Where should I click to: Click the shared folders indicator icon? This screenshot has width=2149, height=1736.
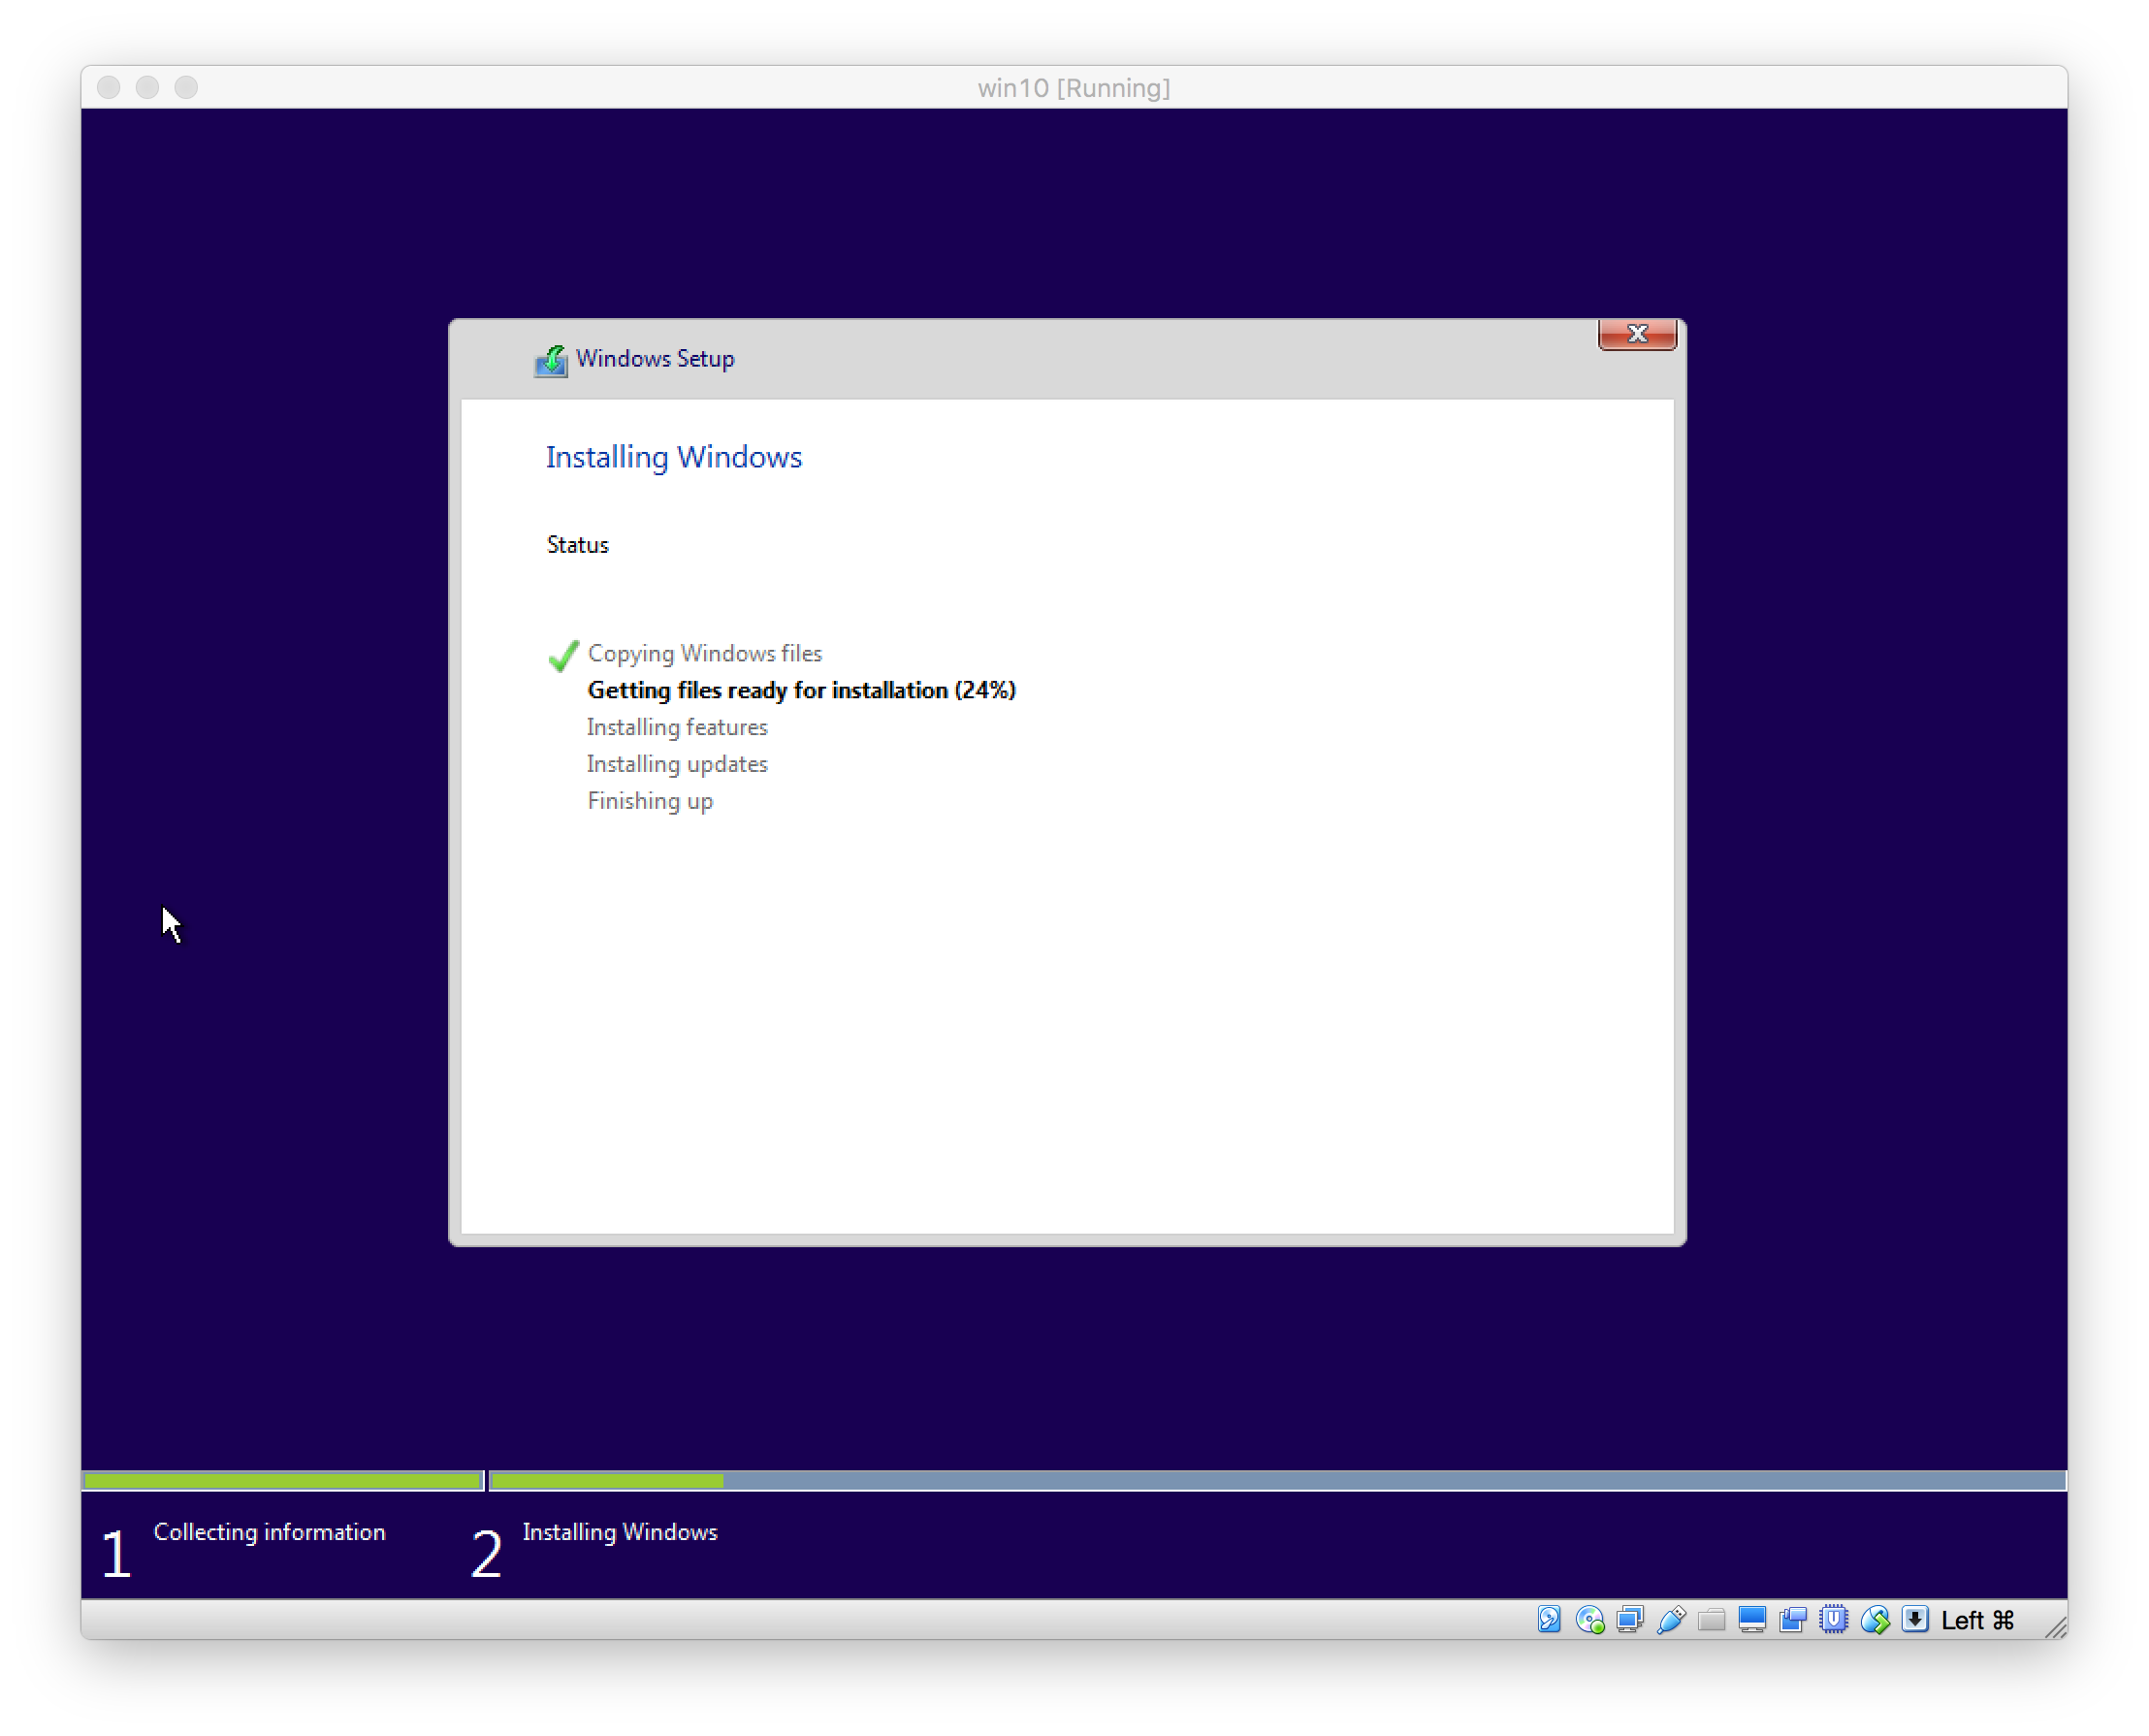(x=1712, y=1620)
